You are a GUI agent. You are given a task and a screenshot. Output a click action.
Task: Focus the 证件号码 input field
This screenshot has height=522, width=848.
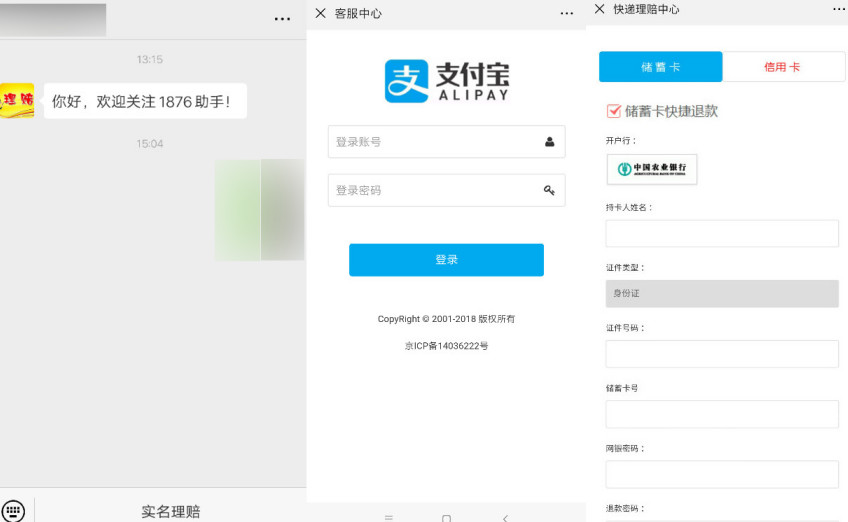tap(722, 354)
